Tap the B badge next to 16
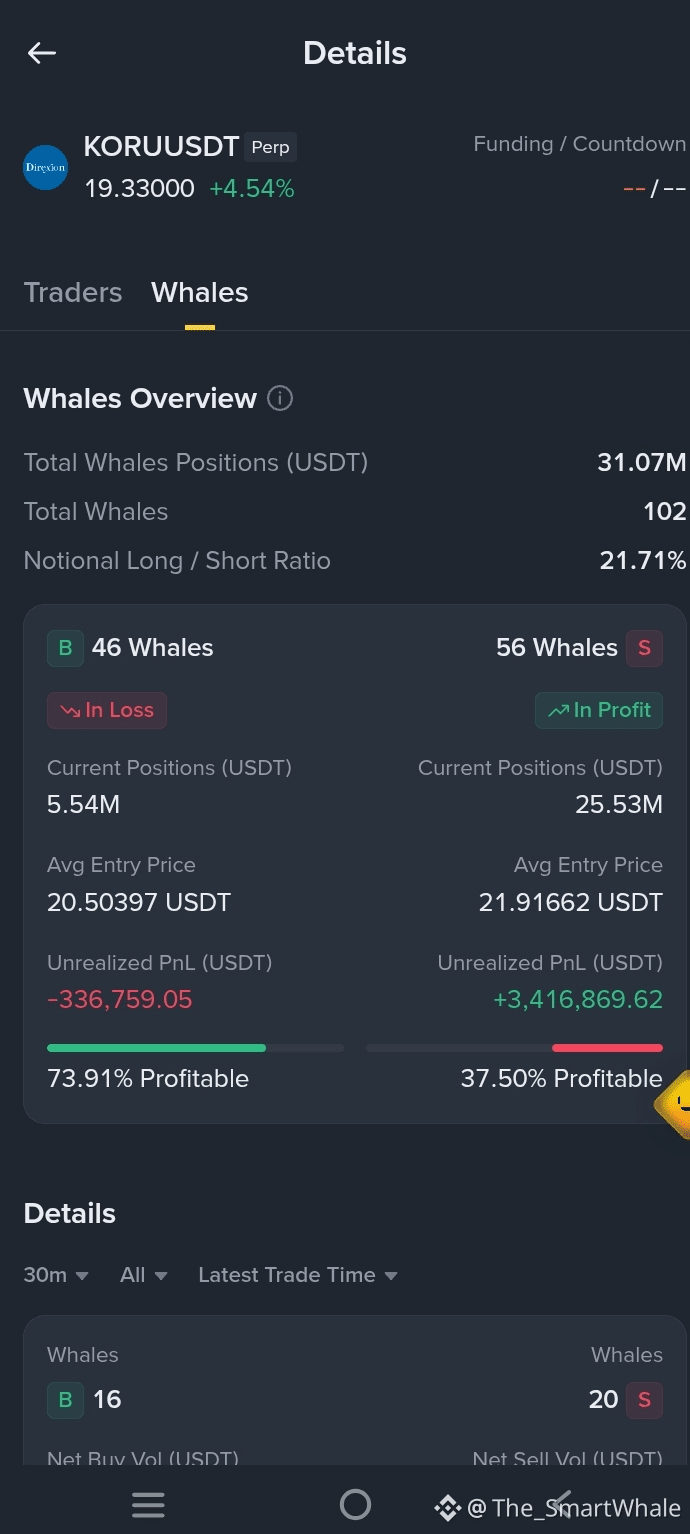The image size is (690, 1534). [x=65, y=1399]
